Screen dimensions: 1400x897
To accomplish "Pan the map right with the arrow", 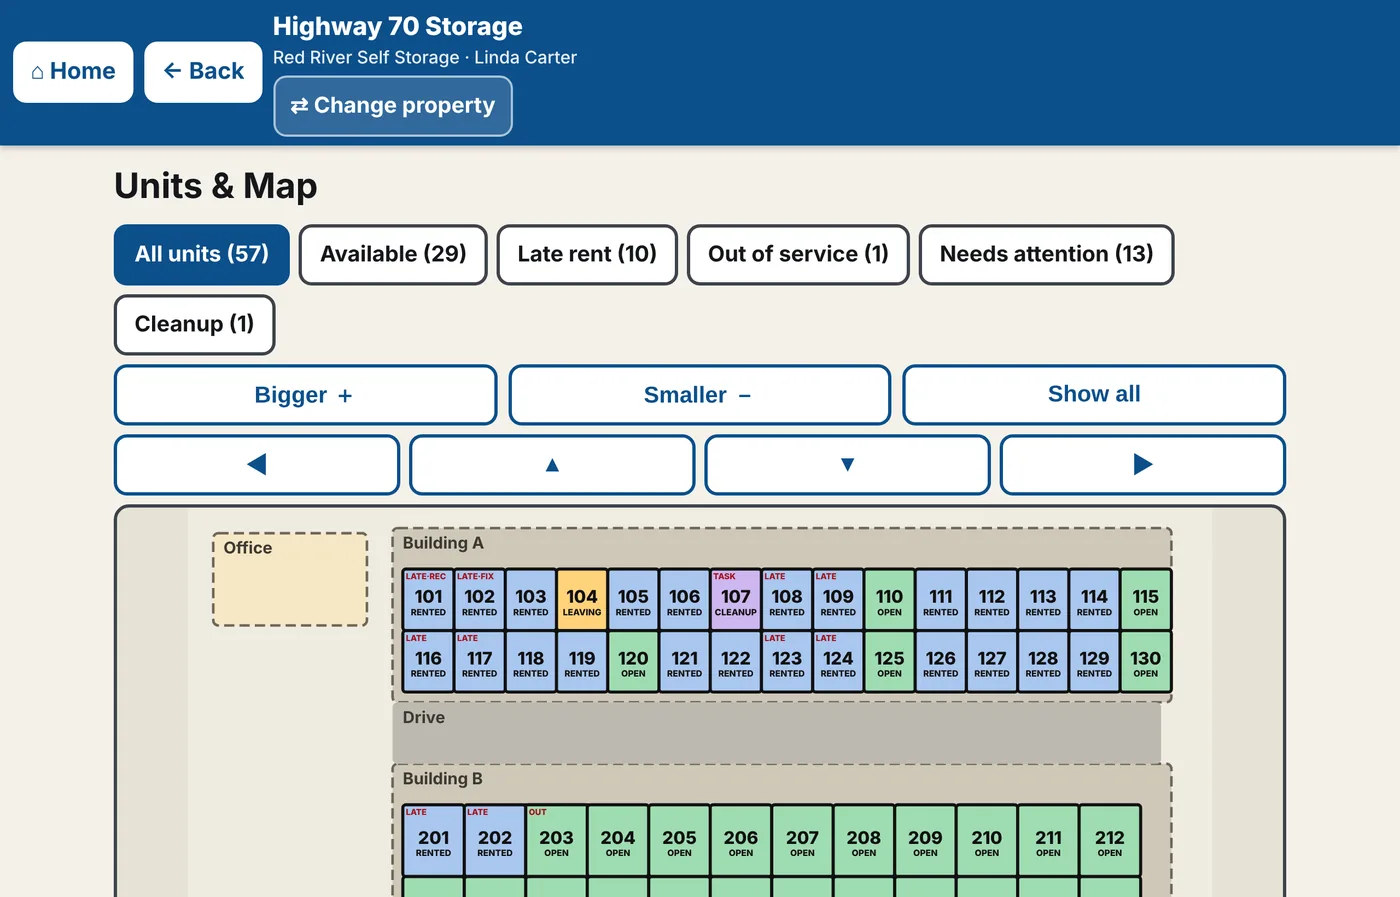I will [x=1143, y=464].
